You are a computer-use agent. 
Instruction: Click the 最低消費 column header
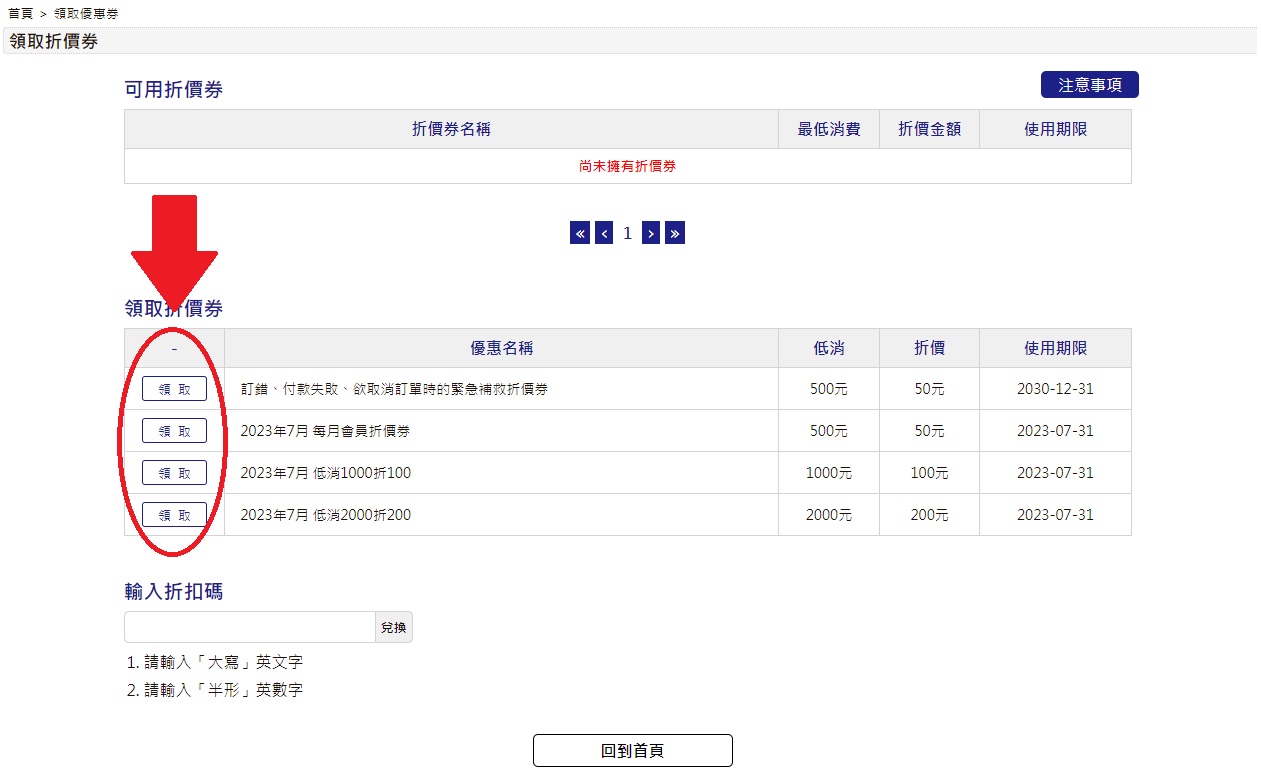828,129
